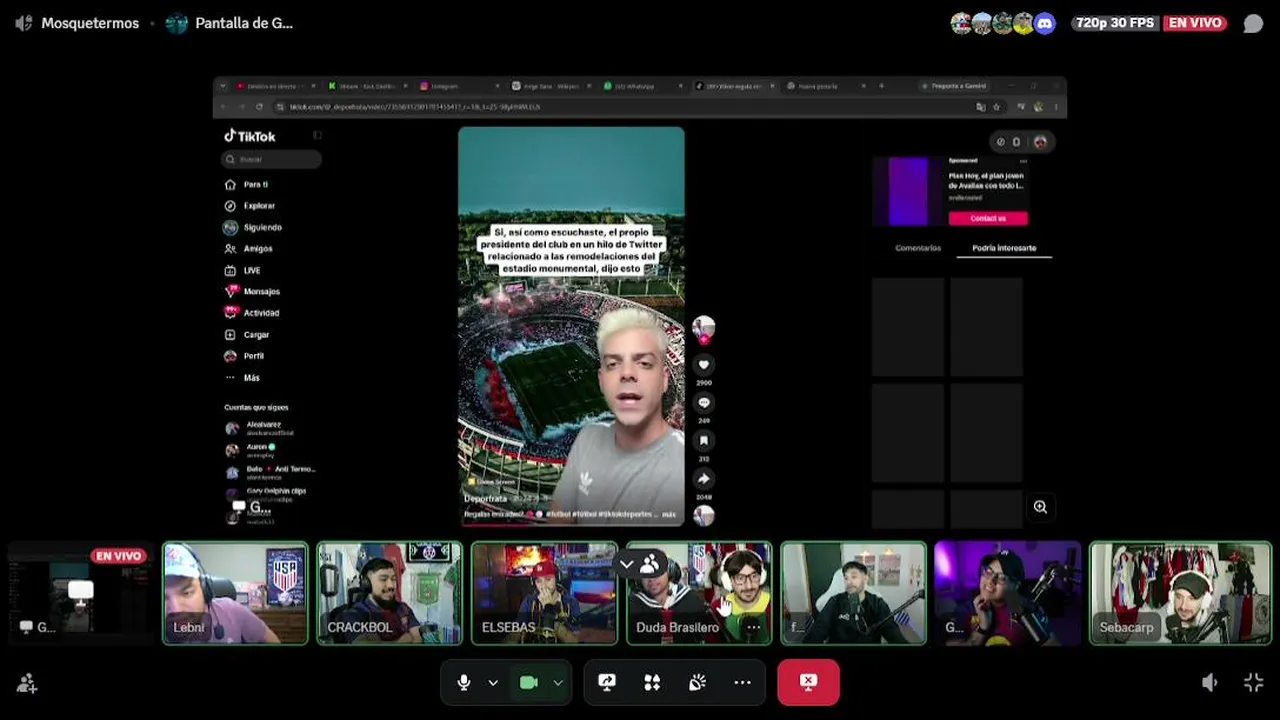Screen dimensions: 1280x720
Task: Open the ad options ellipsis next to Sponsored
Action: tap(1023, 161)
